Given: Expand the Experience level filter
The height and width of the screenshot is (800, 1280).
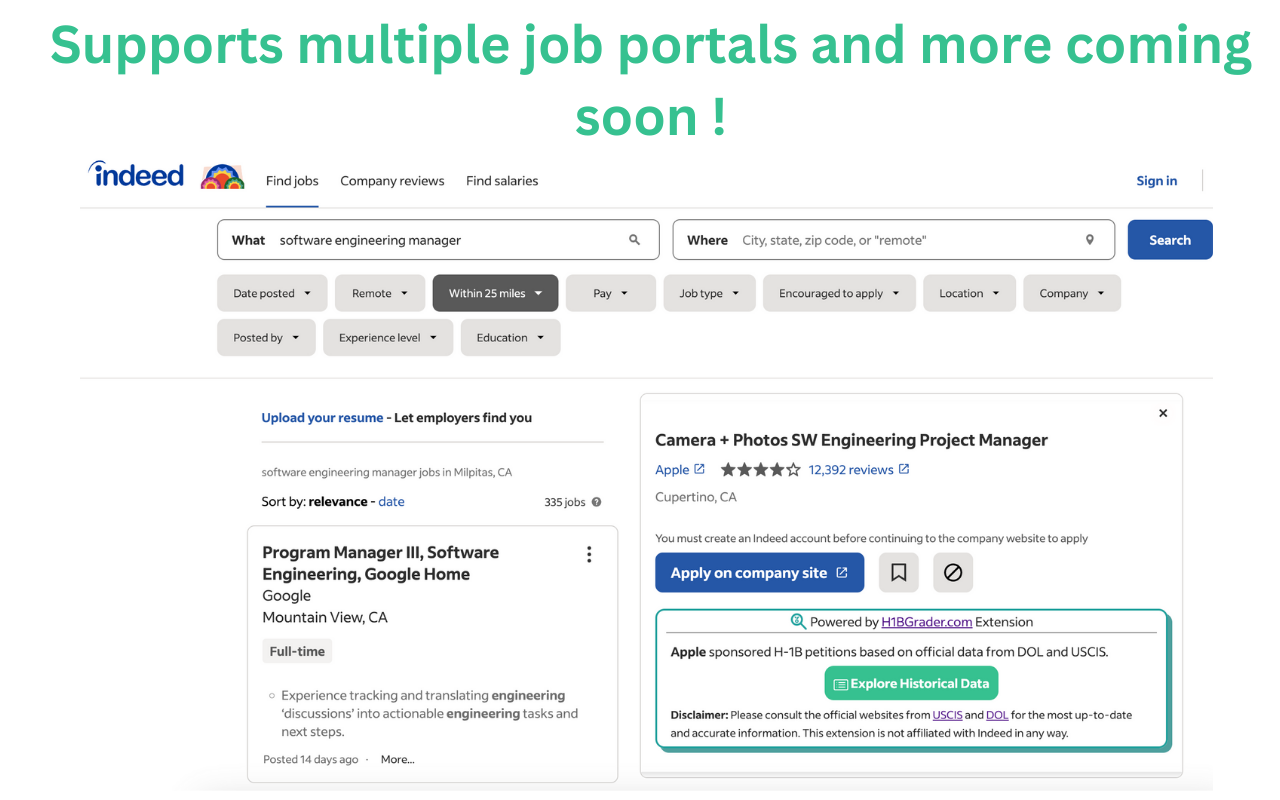Looking at the screenshot, I should [388, 338].
